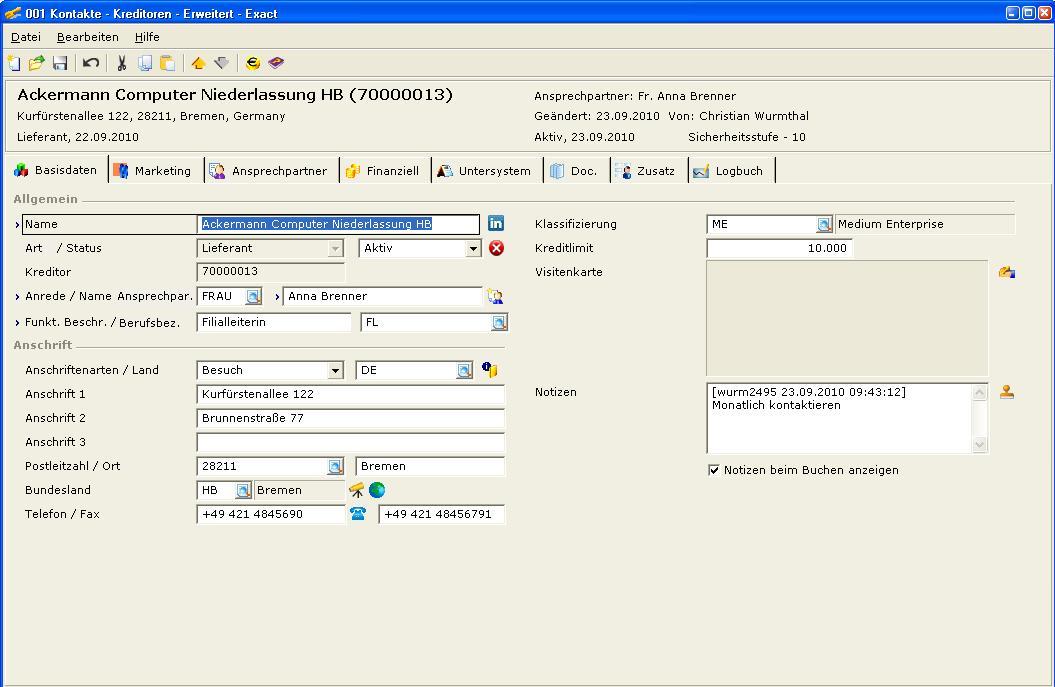Expand arrow before Funkt. Beschr. label
The height and width of the screenshot is (687, 1055).
tap(17, 323)
